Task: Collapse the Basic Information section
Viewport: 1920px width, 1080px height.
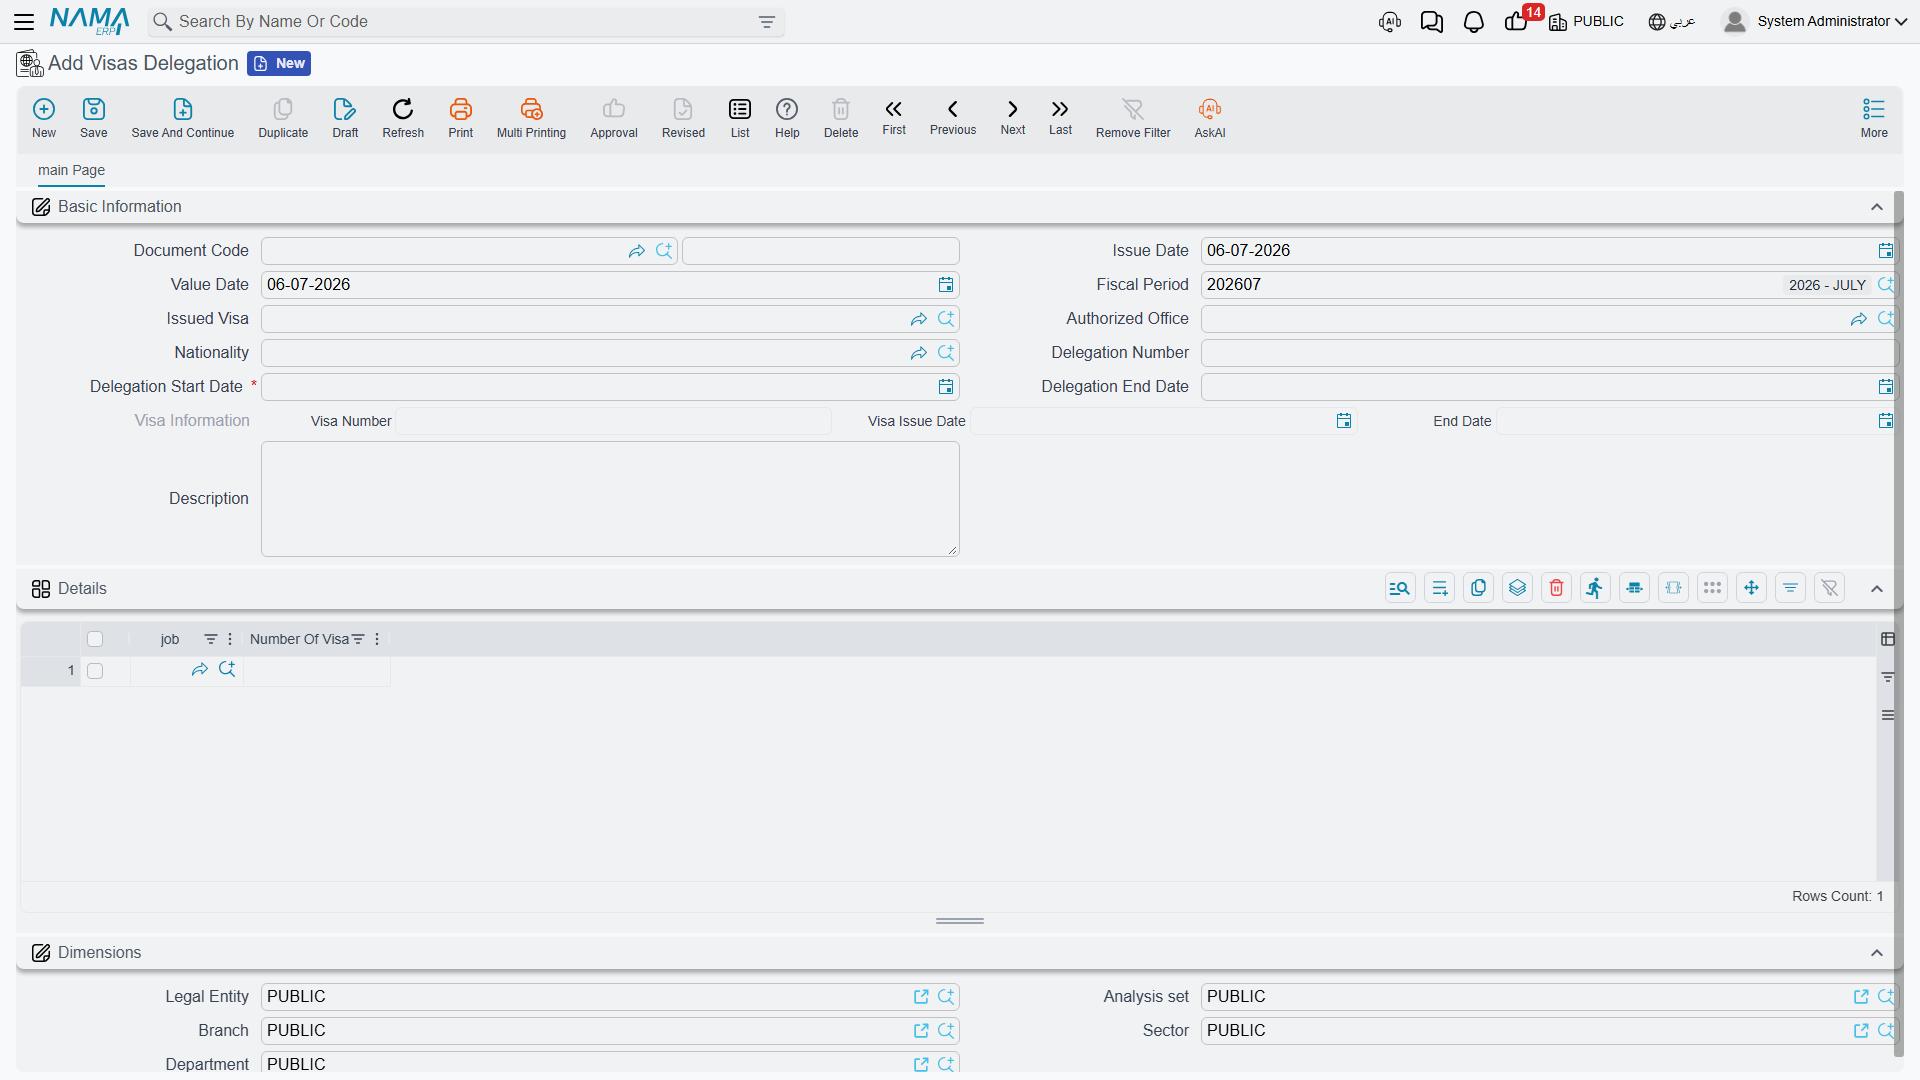Action: 1877,207
